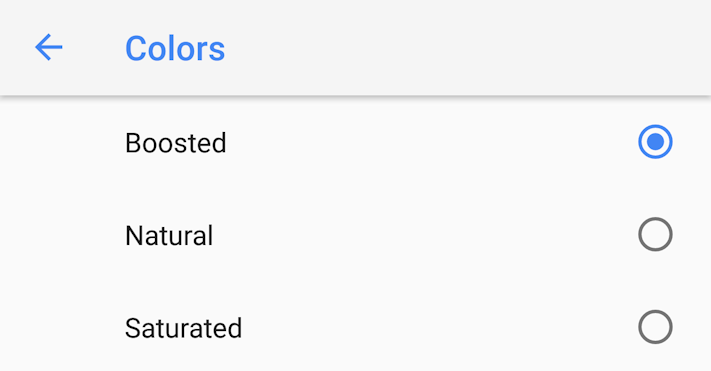Tap the Boosted text row
Image resolution: width=711 pixels, height=371 pixels.
(x=356, y=142)
